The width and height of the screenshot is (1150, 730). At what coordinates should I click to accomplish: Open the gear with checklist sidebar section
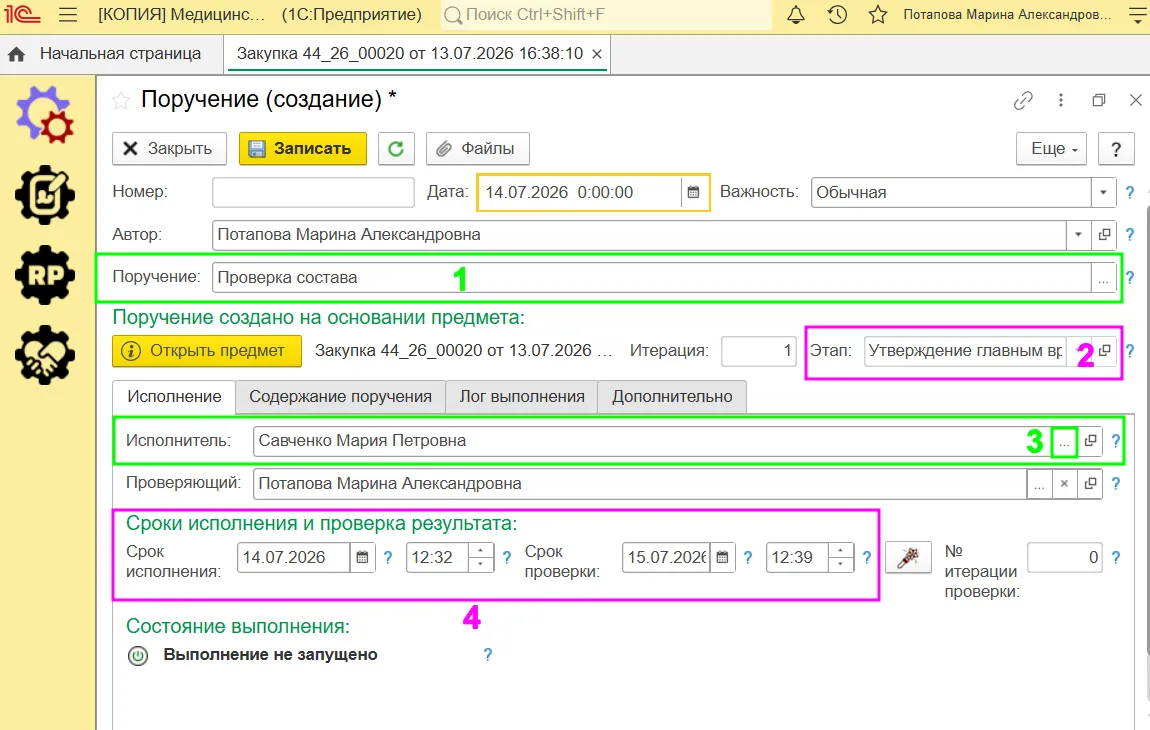pyautogui.click(x=45, y=195)
